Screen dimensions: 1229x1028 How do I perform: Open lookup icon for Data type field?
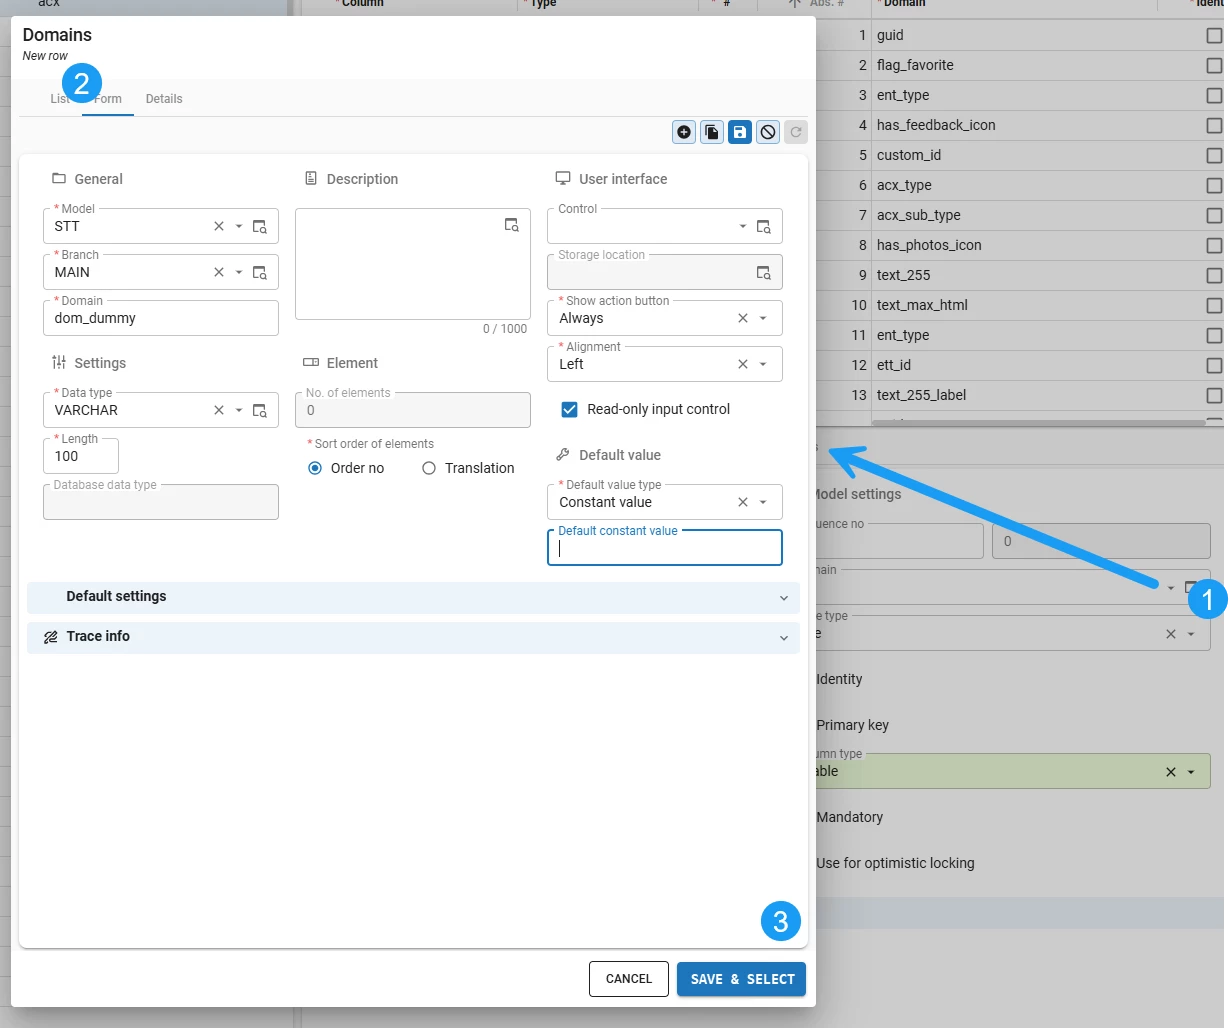[x=260, y=411]
